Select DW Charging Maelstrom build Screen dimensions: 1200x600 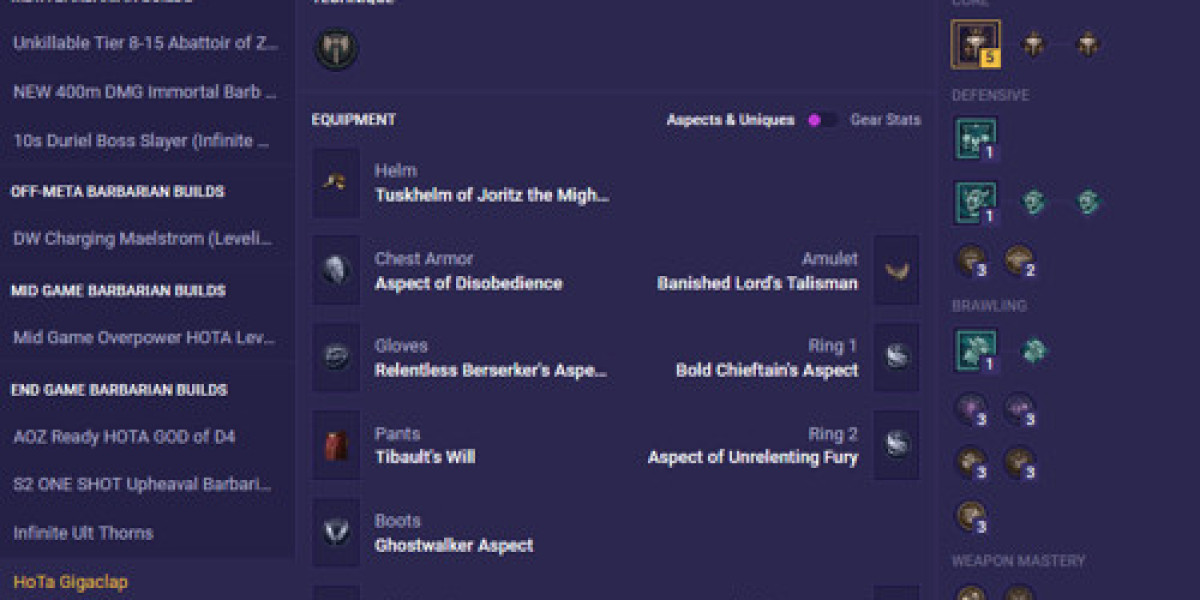point(142,238)
